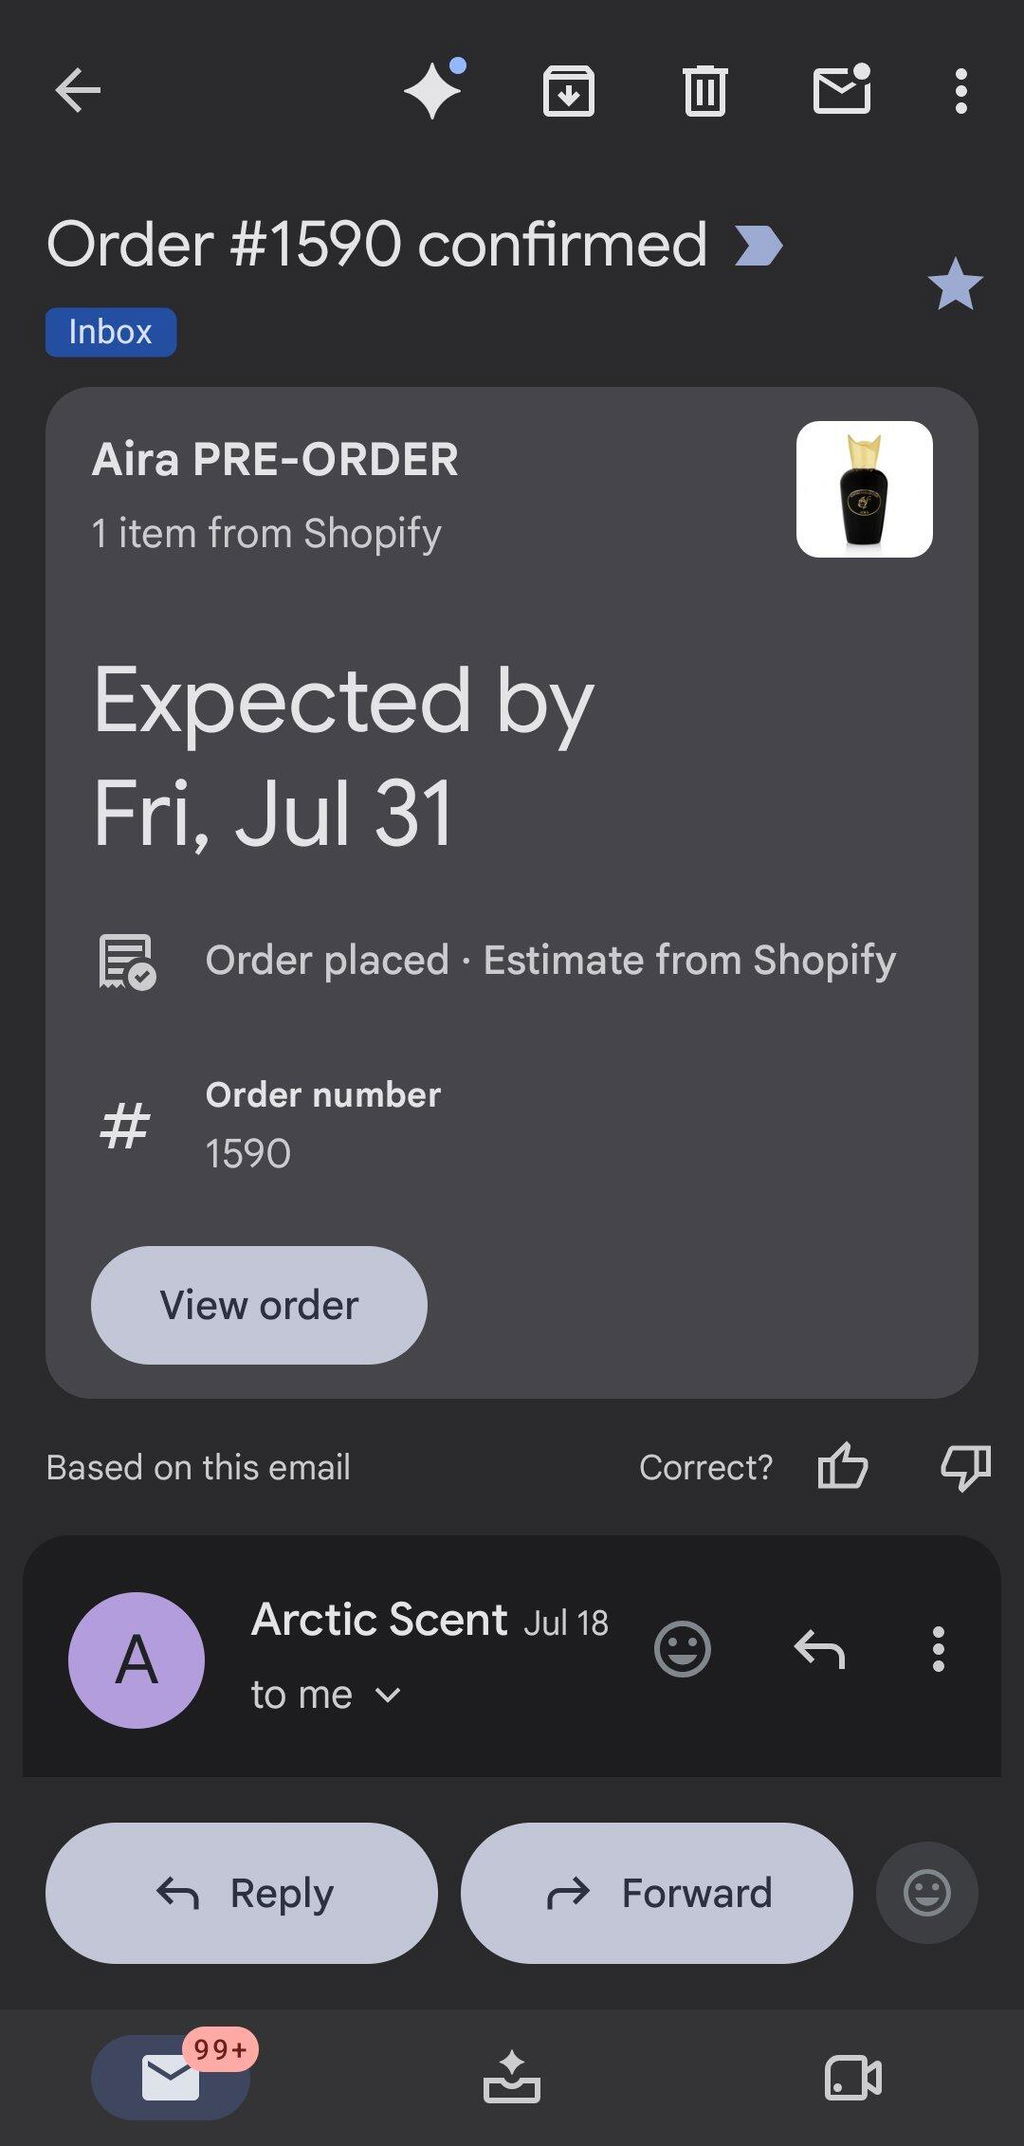Reply using arrow in message header
The image size is (1024, 2146).
(819, 1649)
